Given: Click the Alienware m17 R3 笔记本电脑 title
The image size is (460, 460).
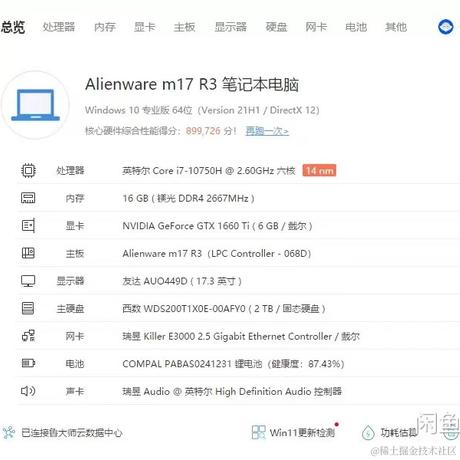Looking at the screenshot, I should (192, 84).
